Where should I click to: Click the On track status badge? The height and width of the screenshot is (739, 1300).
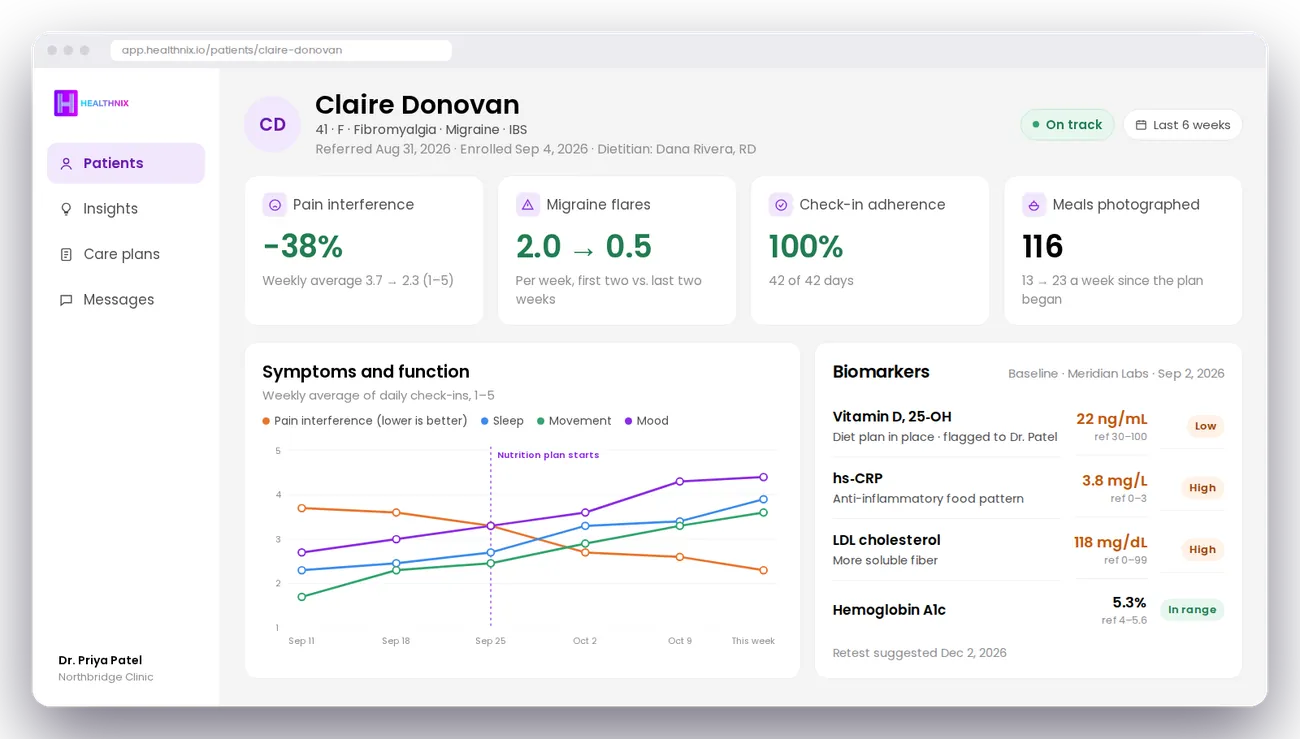[1067, 125]
